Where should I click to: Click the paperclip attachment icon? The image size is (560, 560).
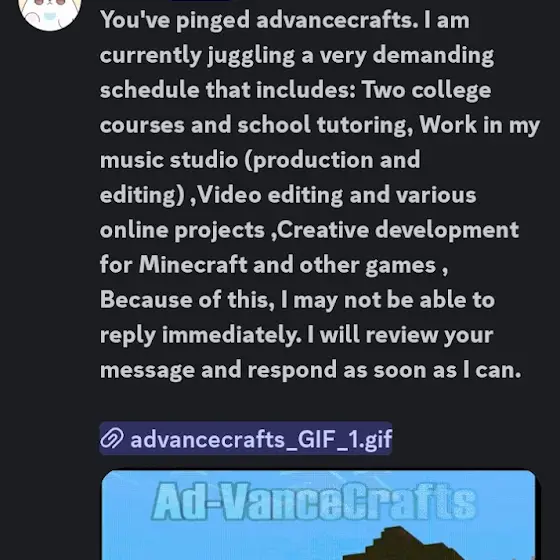[x=112, y=439]
